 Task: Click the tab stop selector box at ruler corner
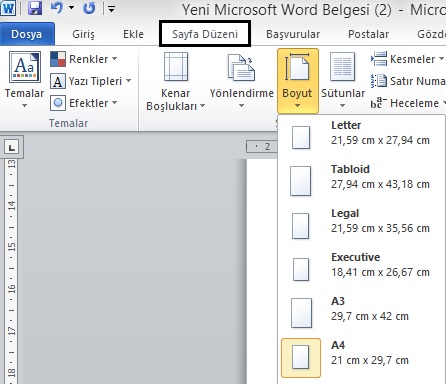(12, 146)
